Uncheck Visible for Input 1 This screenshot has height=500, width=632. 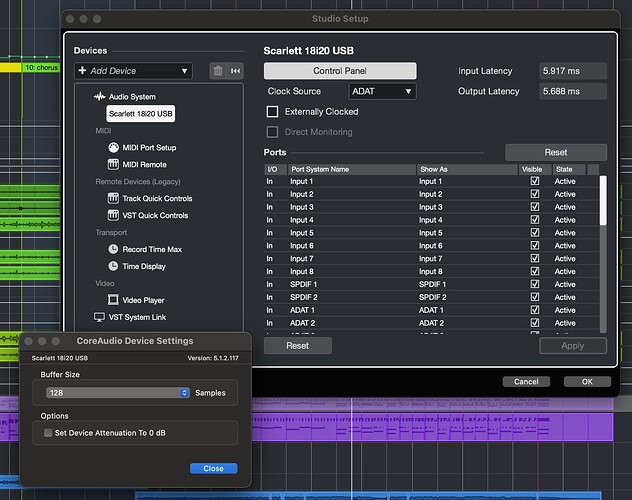(535, 181)
